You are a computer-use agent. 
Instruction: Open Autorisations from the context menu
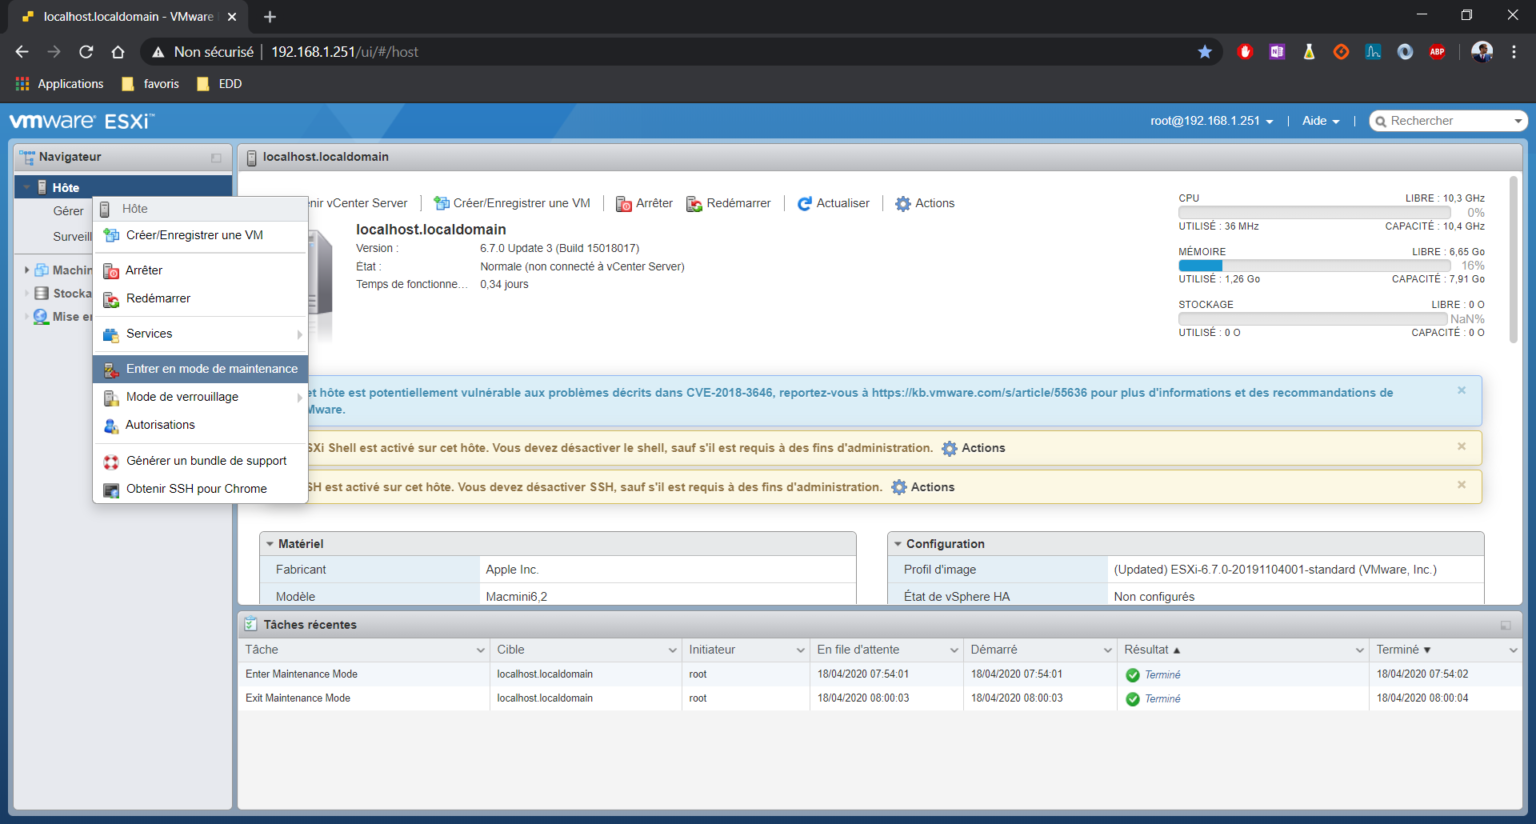pos(161,424)
